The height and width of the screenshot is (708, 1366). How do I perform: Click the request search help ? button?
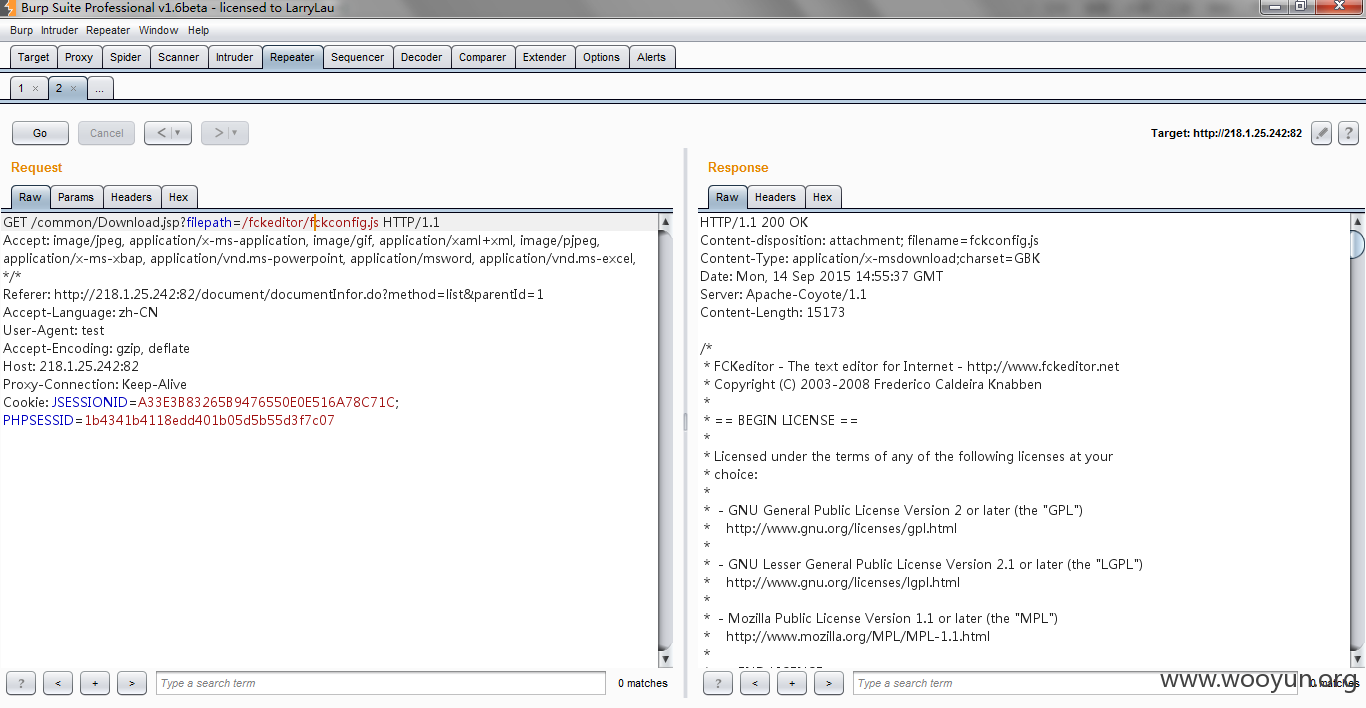tap(20, 683)
